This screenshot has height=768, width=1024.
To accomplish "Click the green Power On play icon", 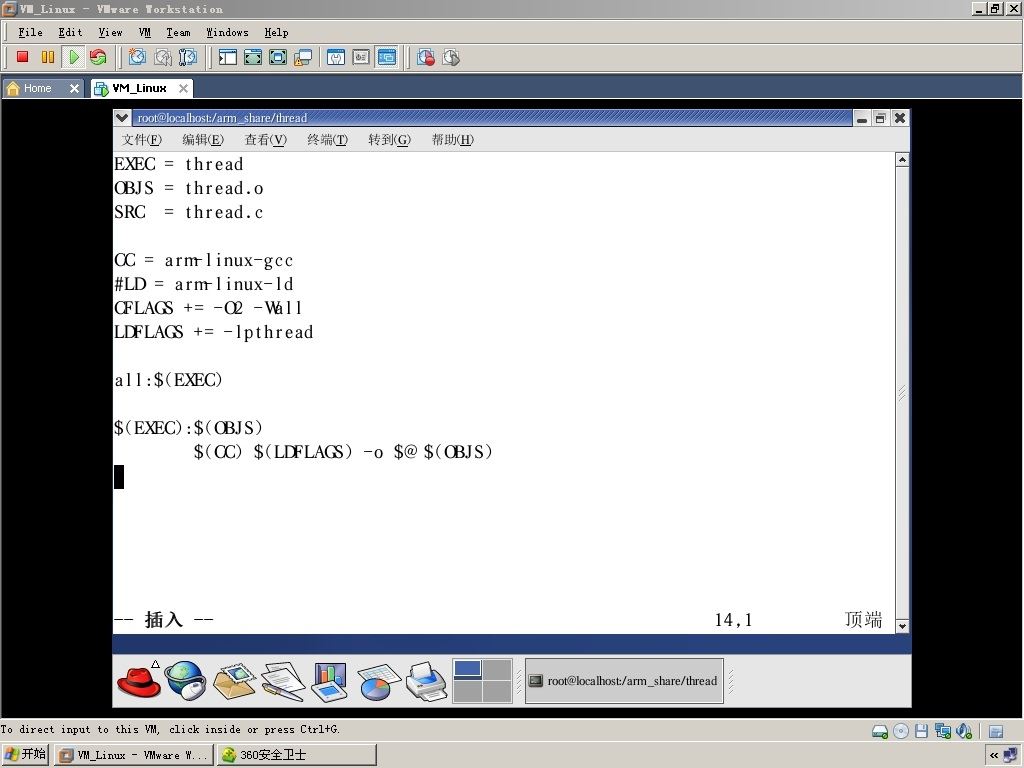I will click(x=74, y=57).
